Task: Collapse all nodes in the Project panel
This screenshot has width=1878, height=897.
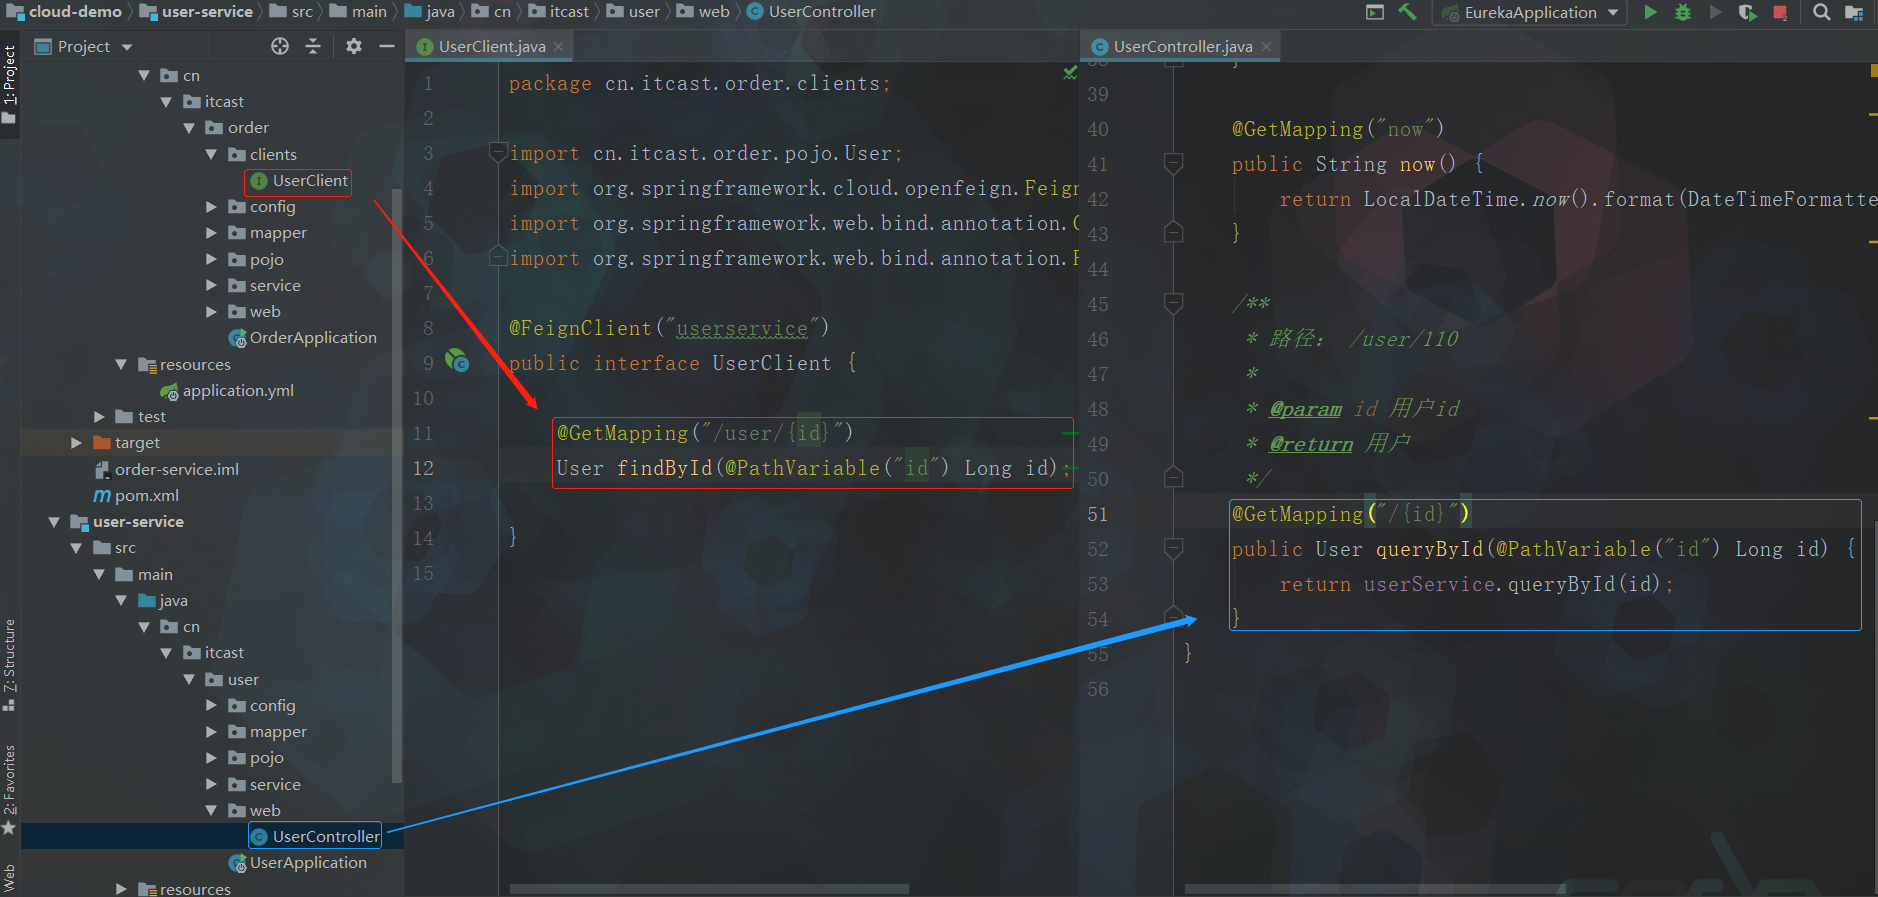Action: (313, 46)
